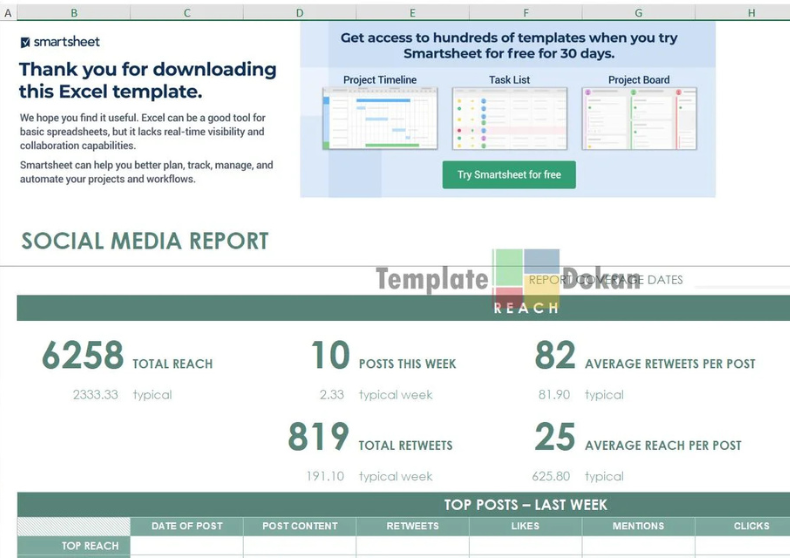Click the DATE OF POST column header

pos(187,526)
